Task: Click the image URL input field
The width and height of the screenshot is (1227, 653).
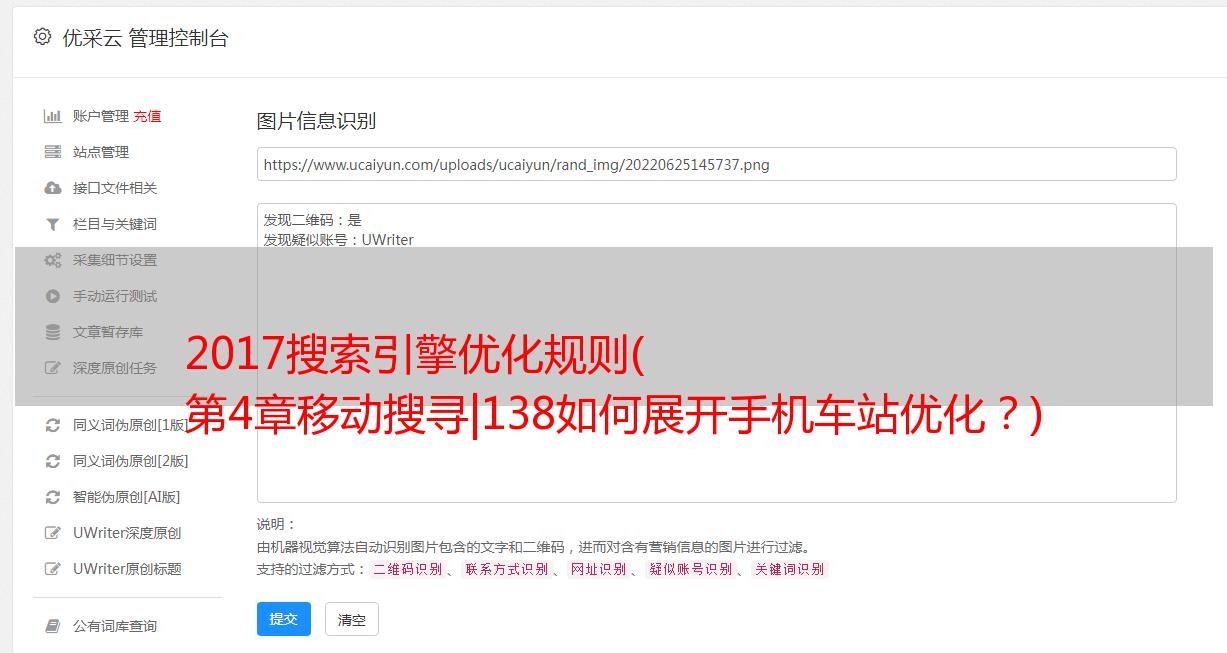Action: tap(716, 164)
